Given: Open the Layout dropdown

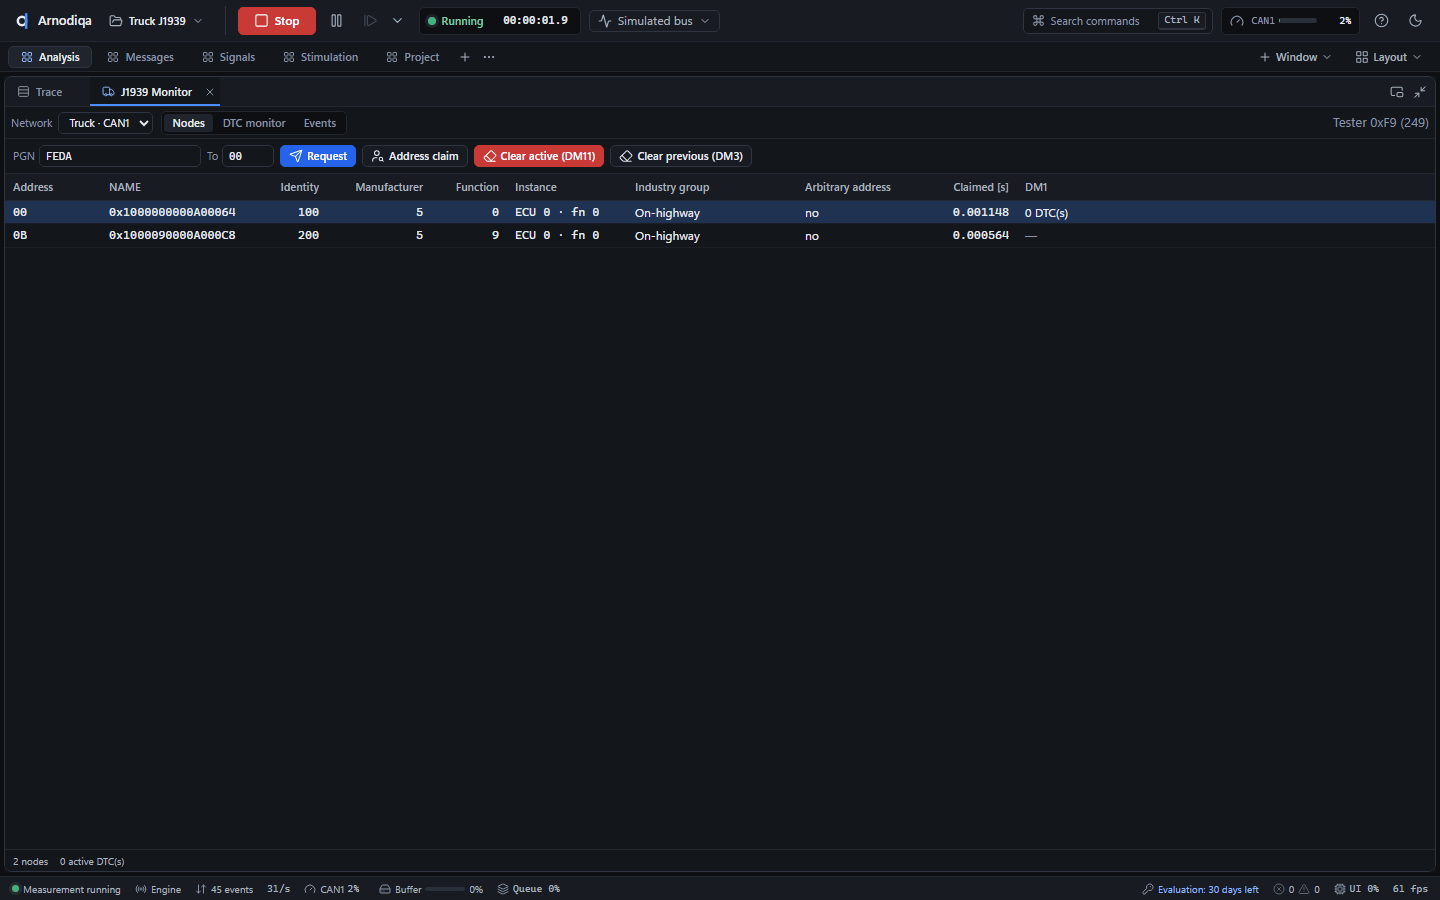Looking at the screenshot, I should [1388, 57].
